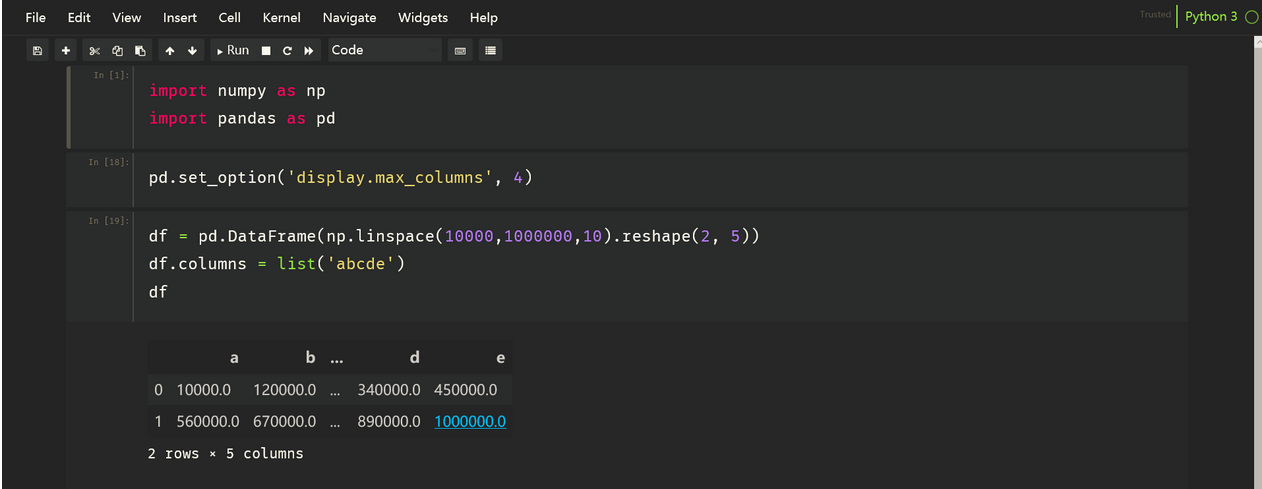Move the selected cell down
The width and height of the screenshot is (1262, 489).
(192, 50)
